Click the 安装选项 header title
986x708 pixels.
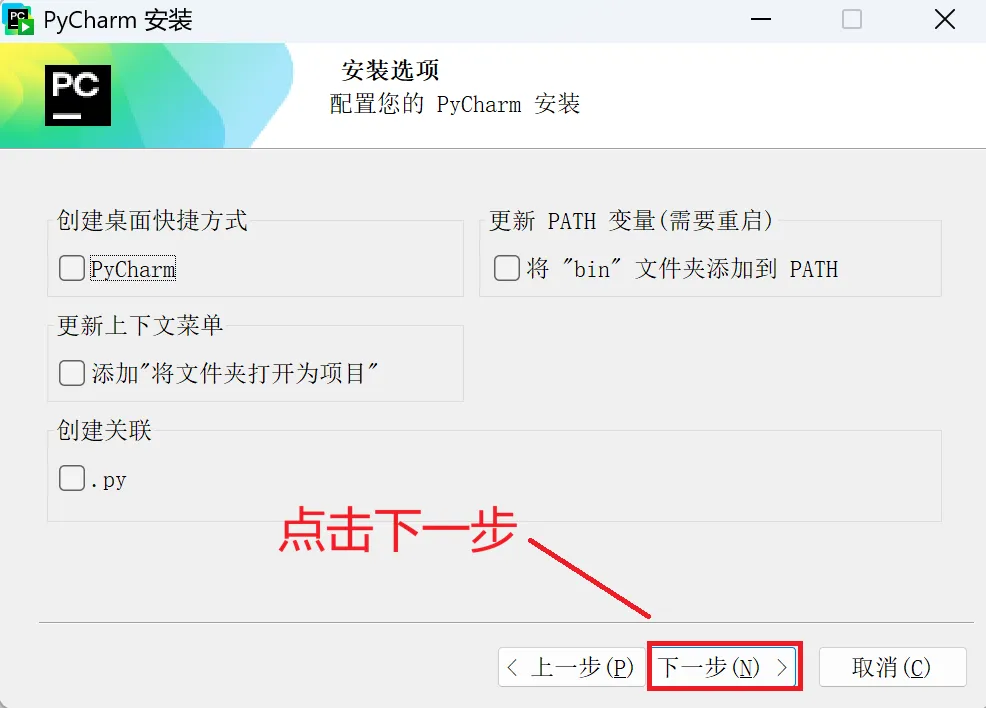(x=391, y=70)
